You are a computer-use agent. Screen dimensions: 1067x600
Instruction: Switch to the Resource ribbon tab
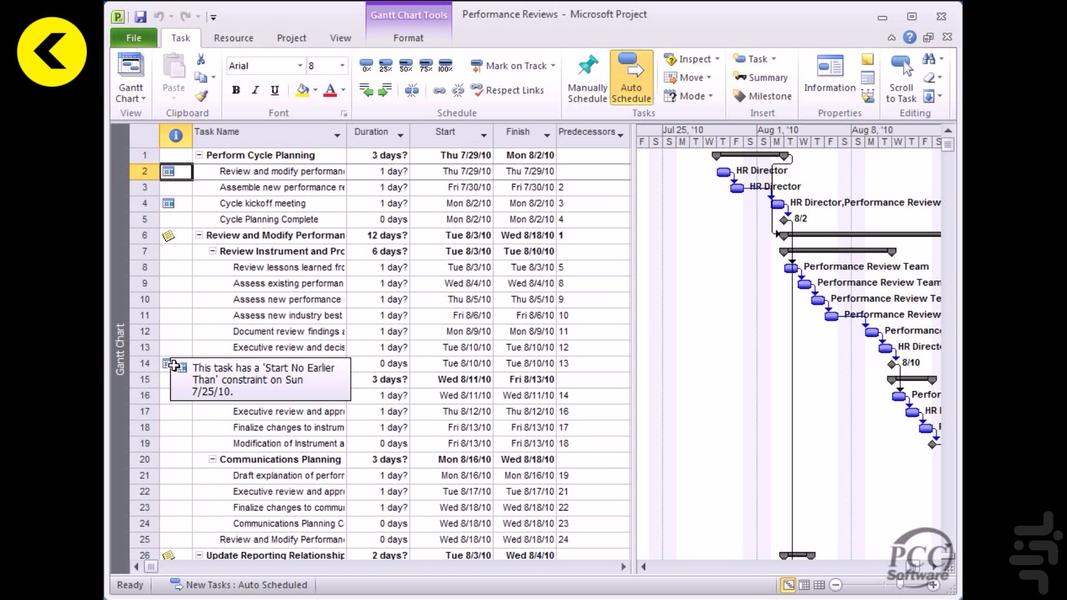pos(233,38)
